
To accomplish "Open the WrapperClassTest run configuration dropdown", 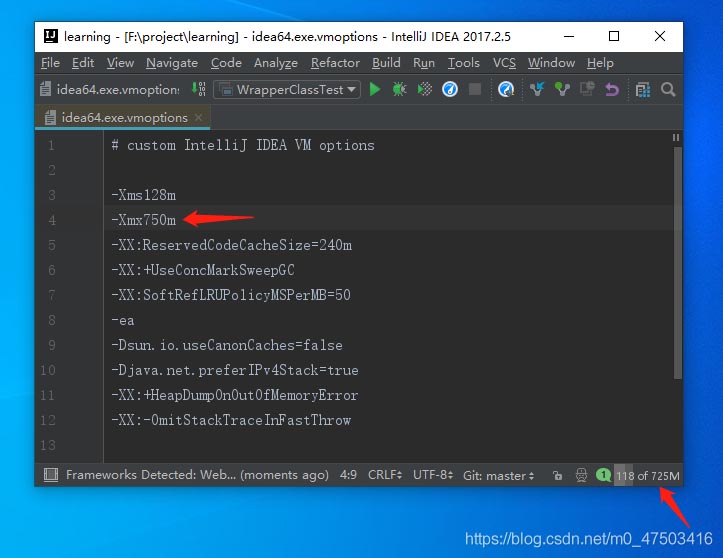I will coord(287,89).
